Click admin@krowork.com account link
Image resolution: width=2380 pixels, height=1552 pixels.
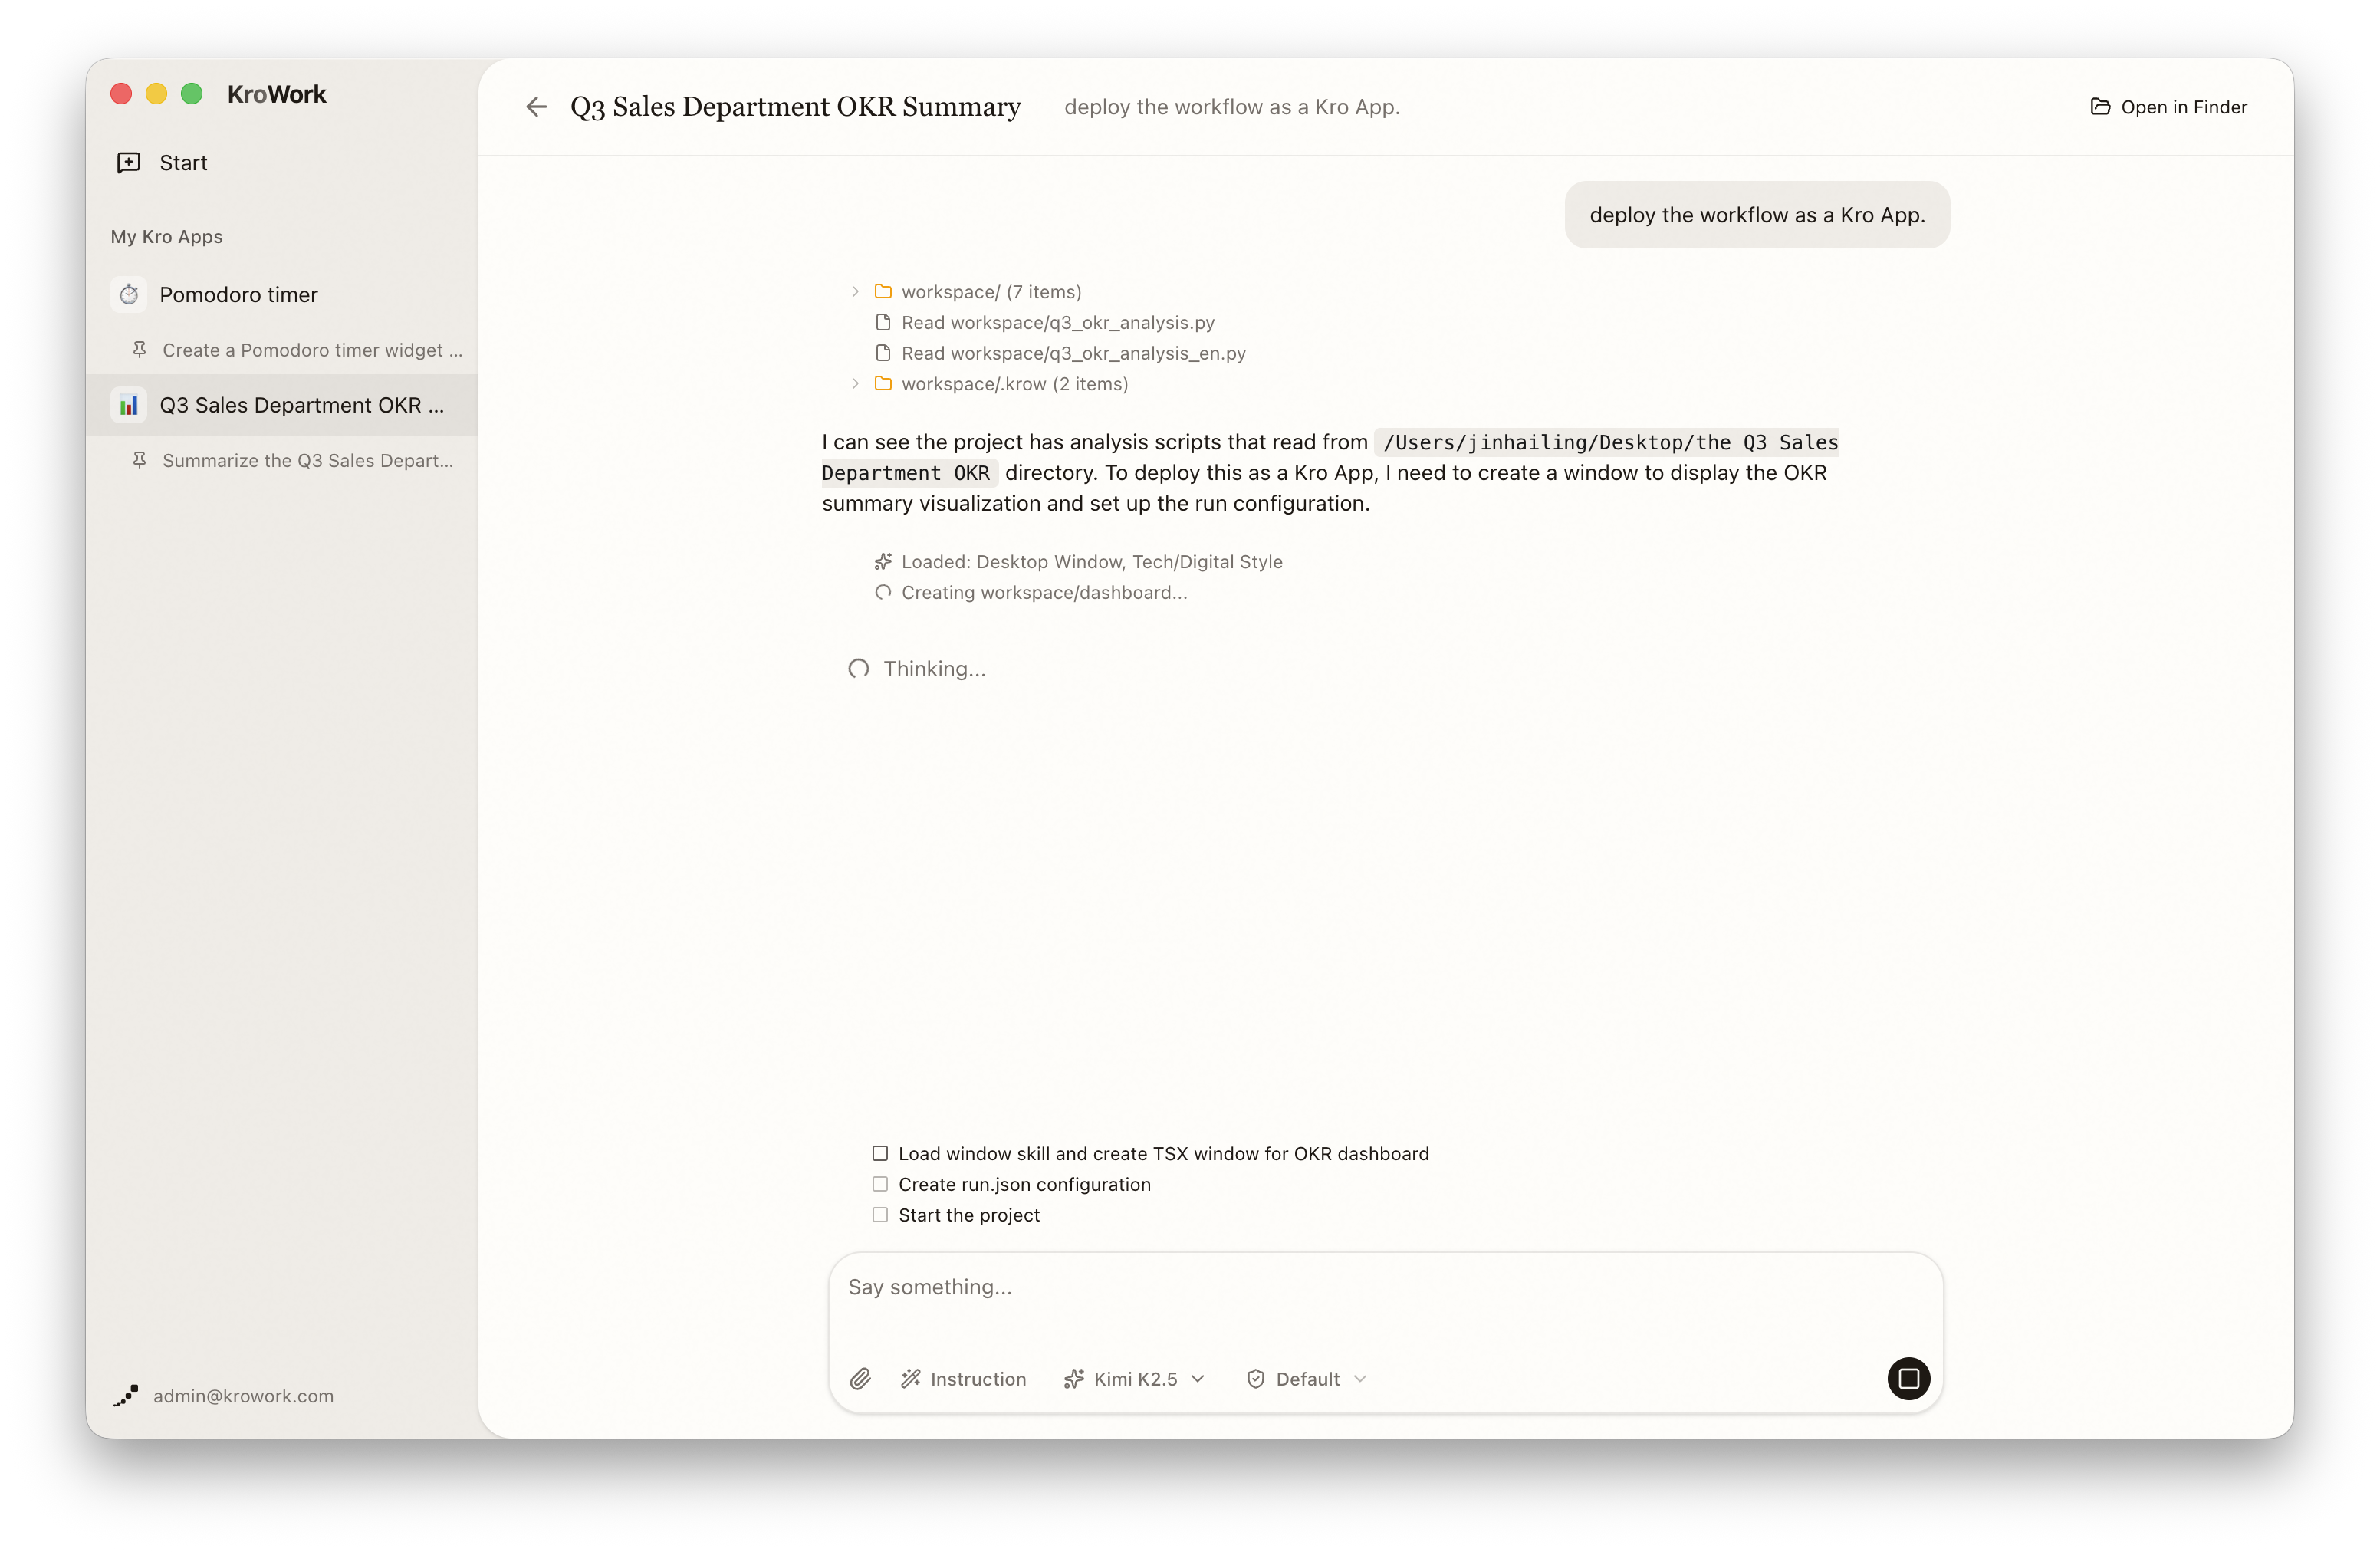tap(243, 1396)
